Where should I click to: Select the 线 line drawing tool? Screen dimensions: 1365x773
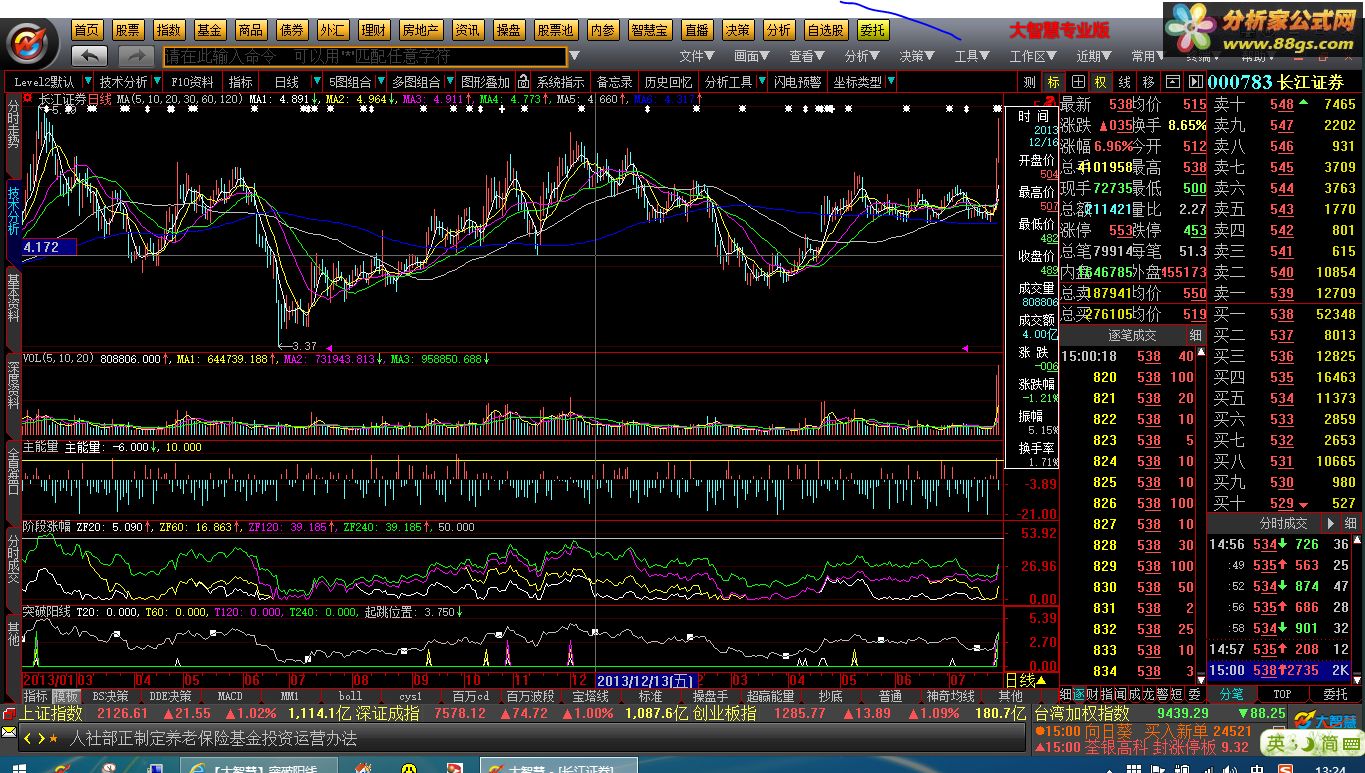coord(1124,82)
